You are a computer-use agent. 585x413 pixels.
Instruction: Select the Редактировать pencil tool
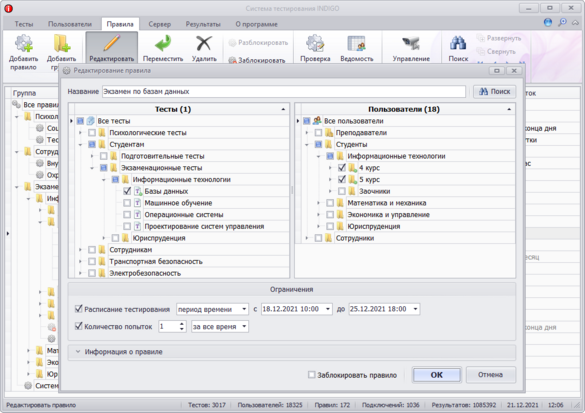[112, 43]
